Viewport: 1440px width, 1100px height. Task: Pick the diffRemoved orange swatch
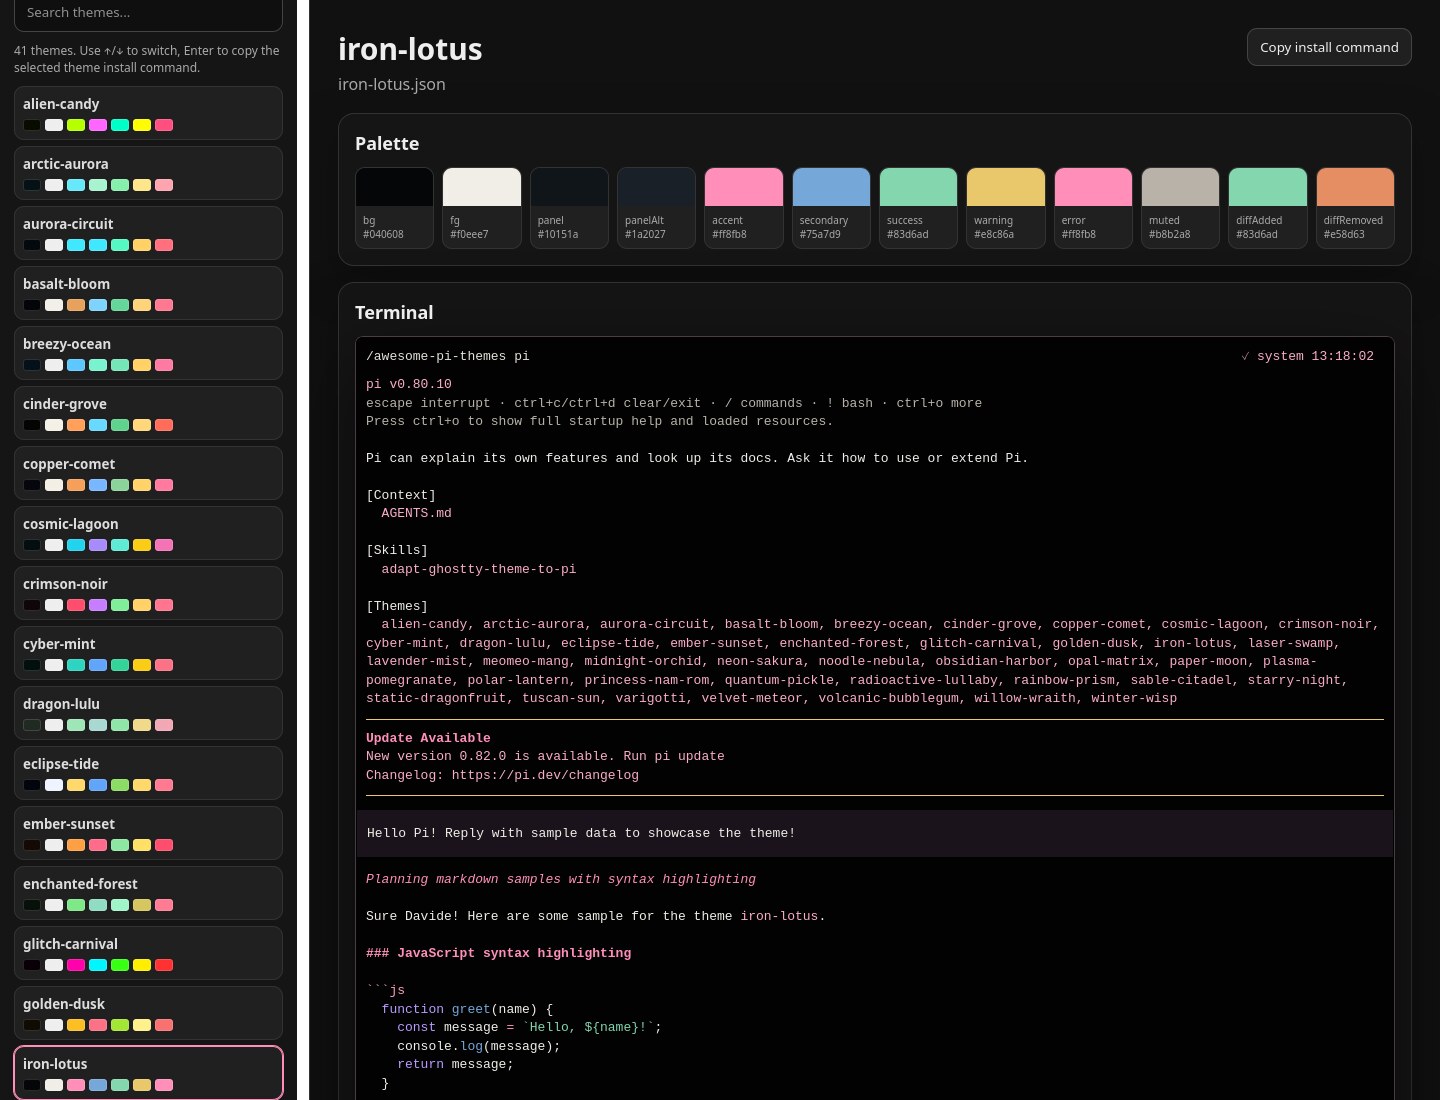click(1355, 208)
